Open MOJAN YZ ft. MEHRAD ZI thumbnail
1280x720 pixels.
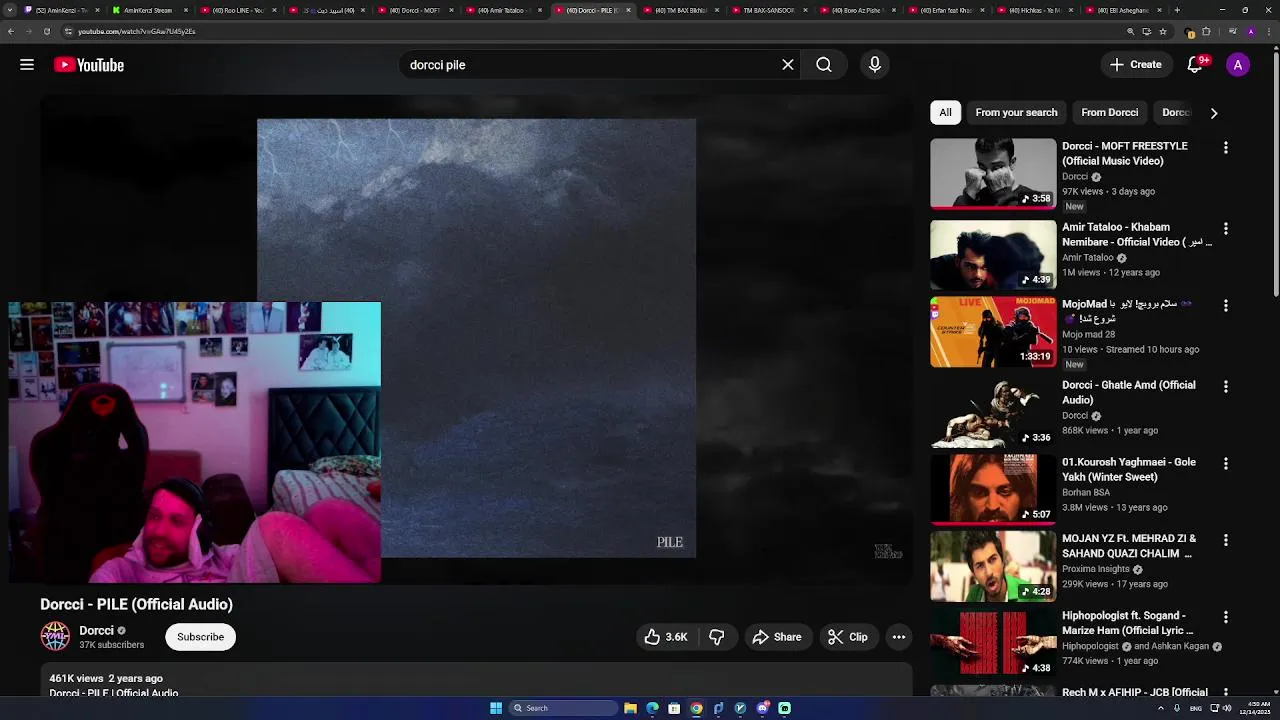click(x=993, y=566)
